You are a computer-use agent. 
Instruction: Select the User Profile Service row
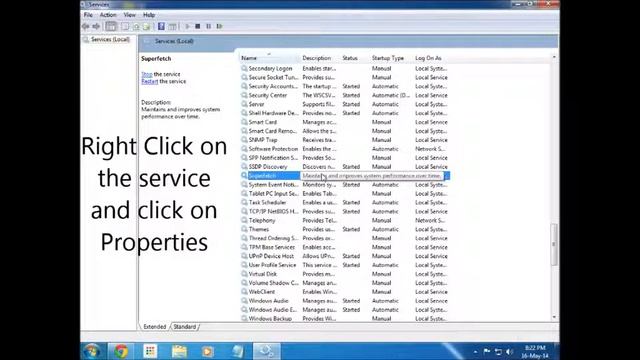point(345,265)
